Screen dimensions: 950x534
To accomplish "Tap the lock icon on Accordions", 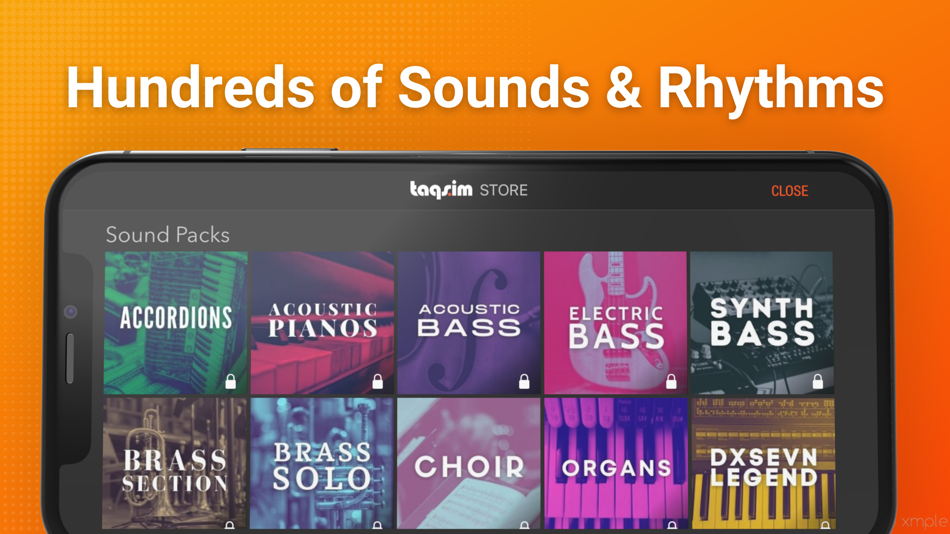I will click(230, 381).
